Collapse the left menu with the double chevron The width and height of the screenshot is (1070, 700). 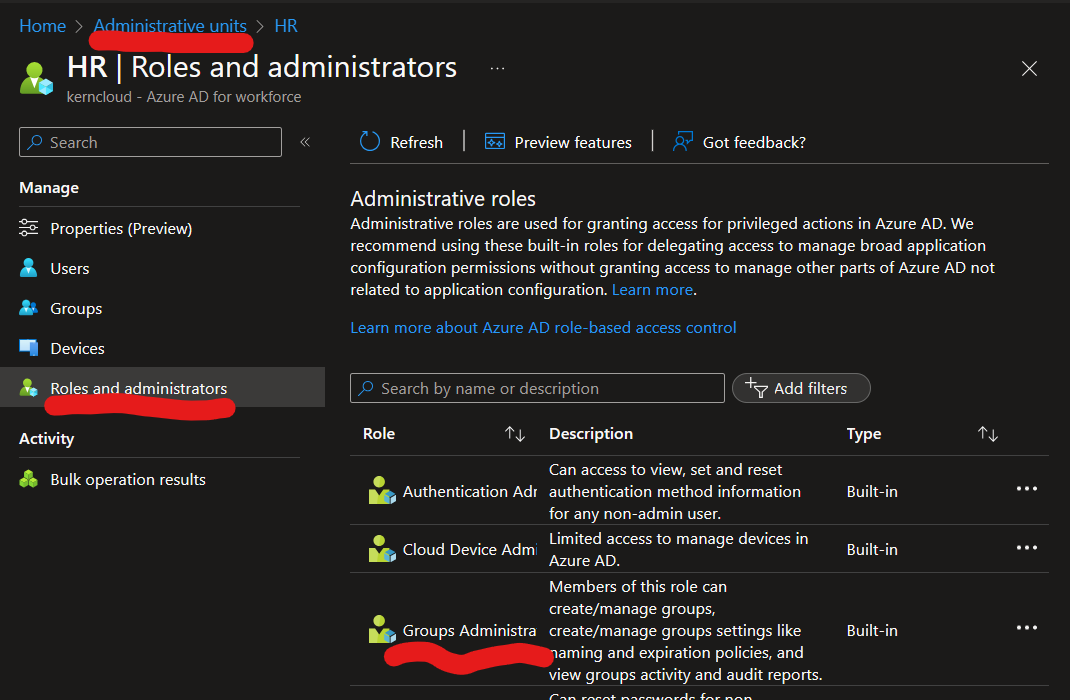point(305,142)
